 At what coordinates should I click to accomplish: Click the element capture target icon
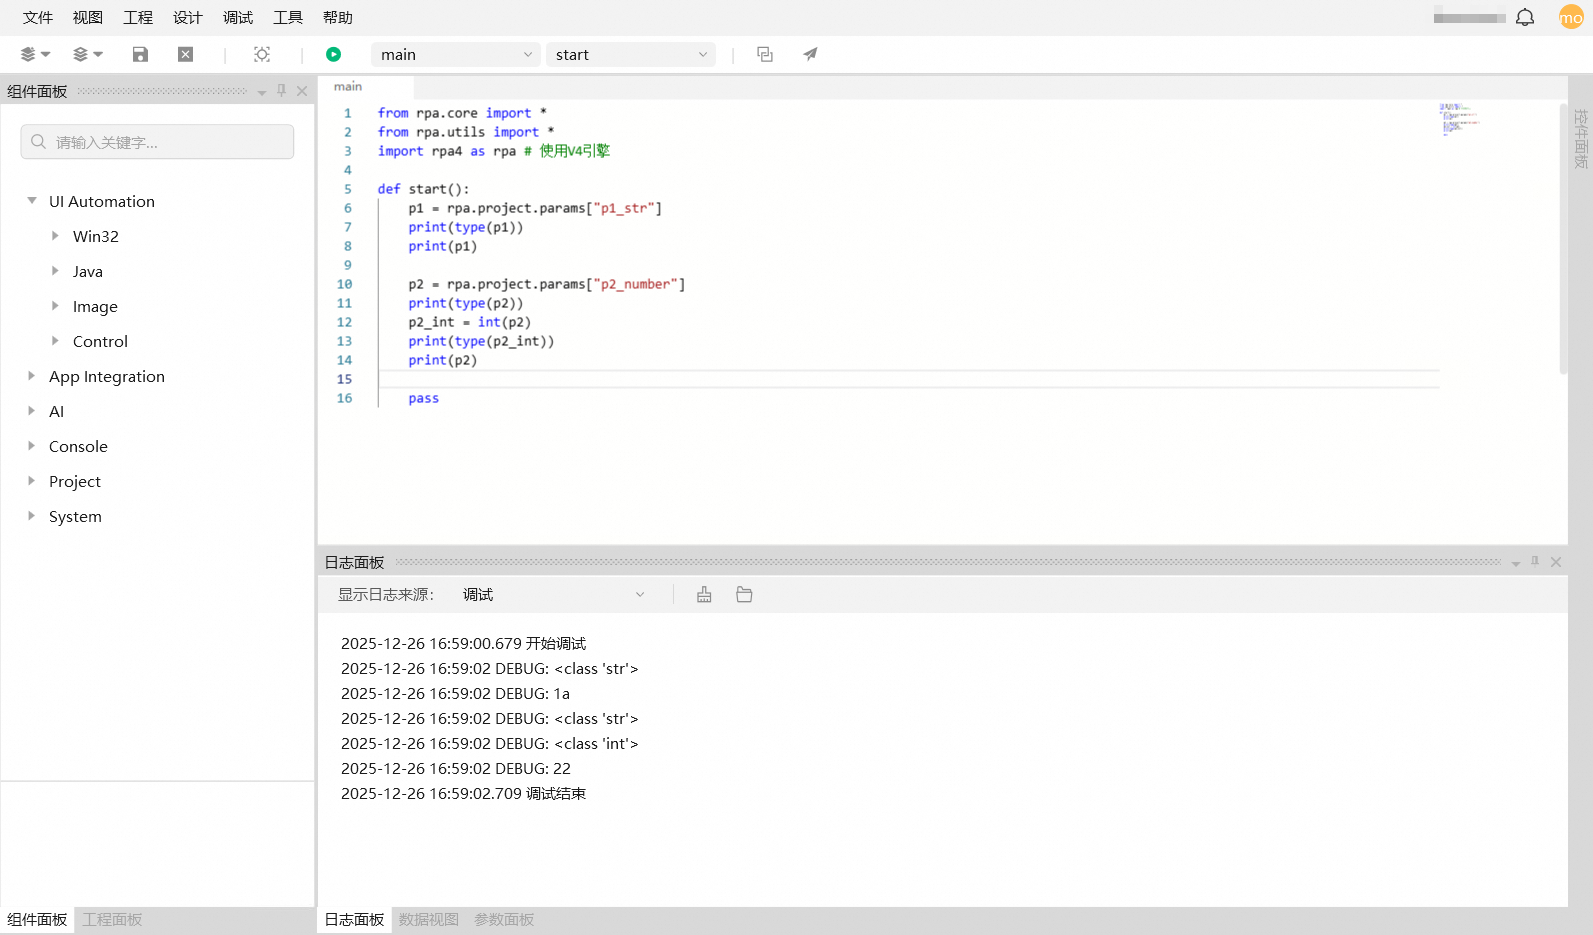pyautogui.click(x=262, y=55)
